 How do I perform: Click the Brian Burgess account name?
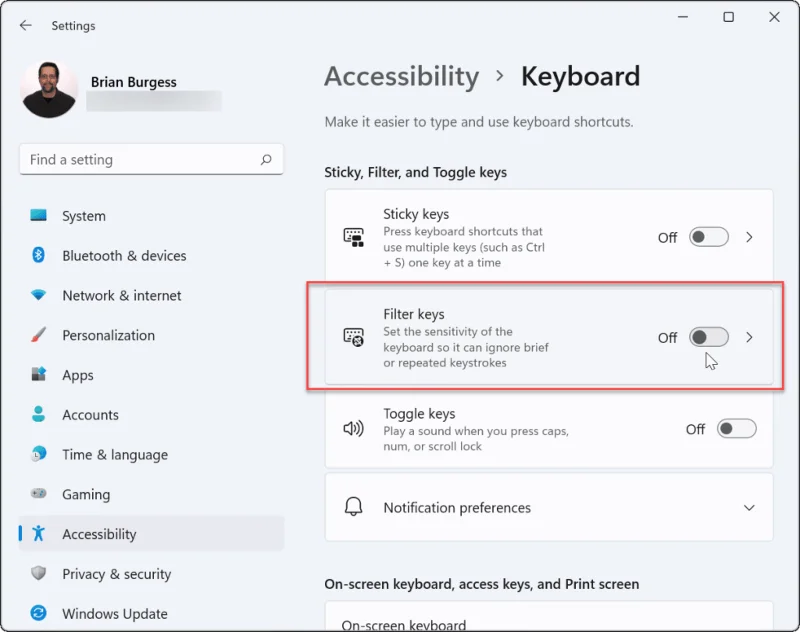pos(134,82)
